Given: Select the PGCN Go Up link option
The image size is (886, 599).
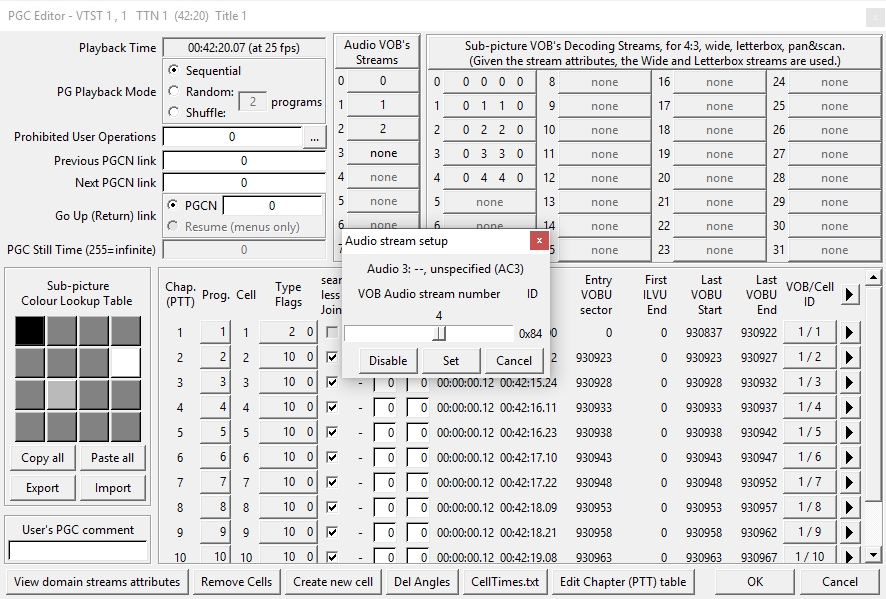Looking at the screenshot, I should pyautogui.click(x=173, y=205).
